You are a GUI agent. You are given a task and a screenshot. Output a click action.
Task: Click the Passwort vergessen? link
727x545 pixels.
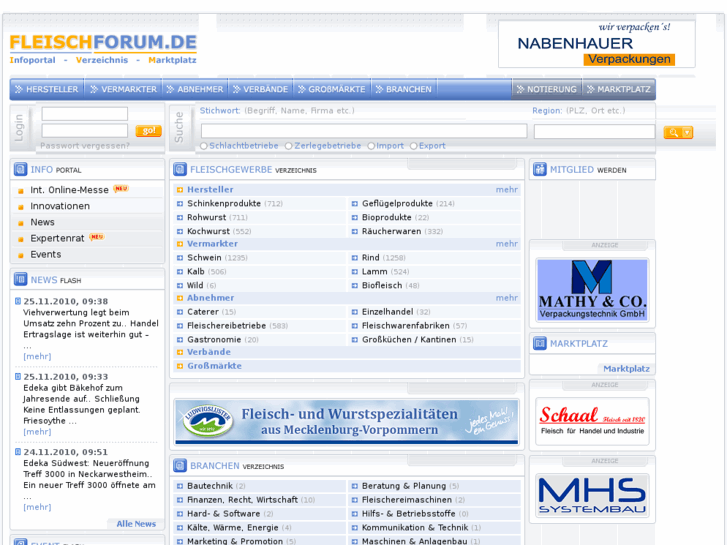[85, 146]
